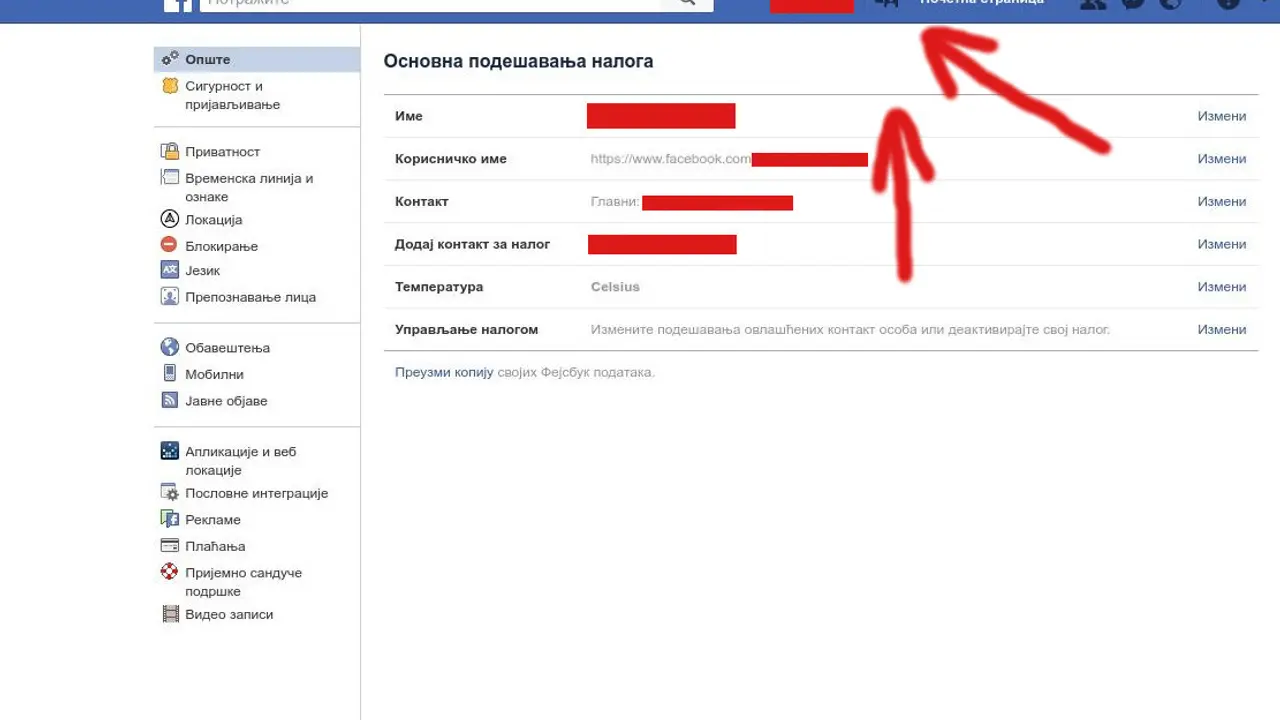
Task: Click Преузми копију link
Action: [445, 372]
